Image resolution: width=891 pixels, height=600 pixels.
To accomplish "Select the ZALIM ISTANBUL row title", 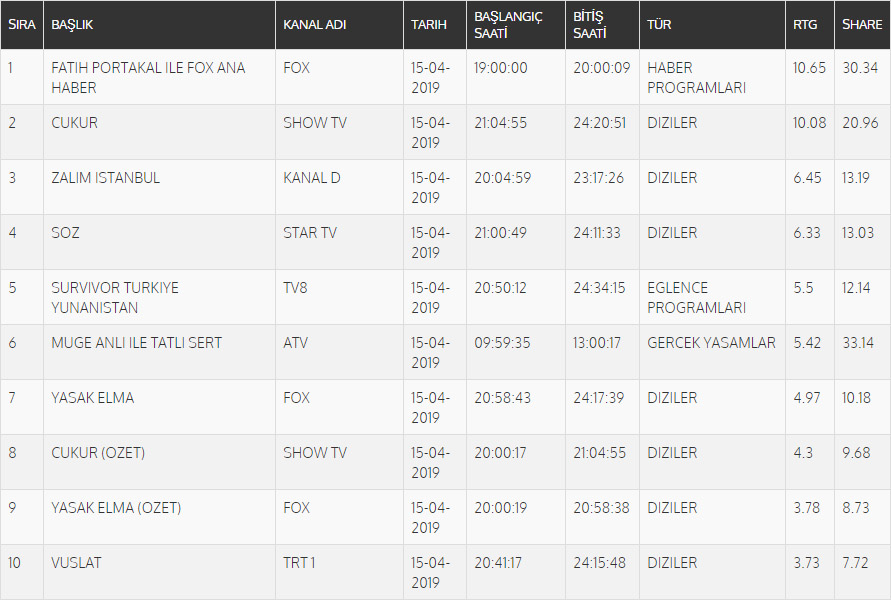I will point(106,178).
